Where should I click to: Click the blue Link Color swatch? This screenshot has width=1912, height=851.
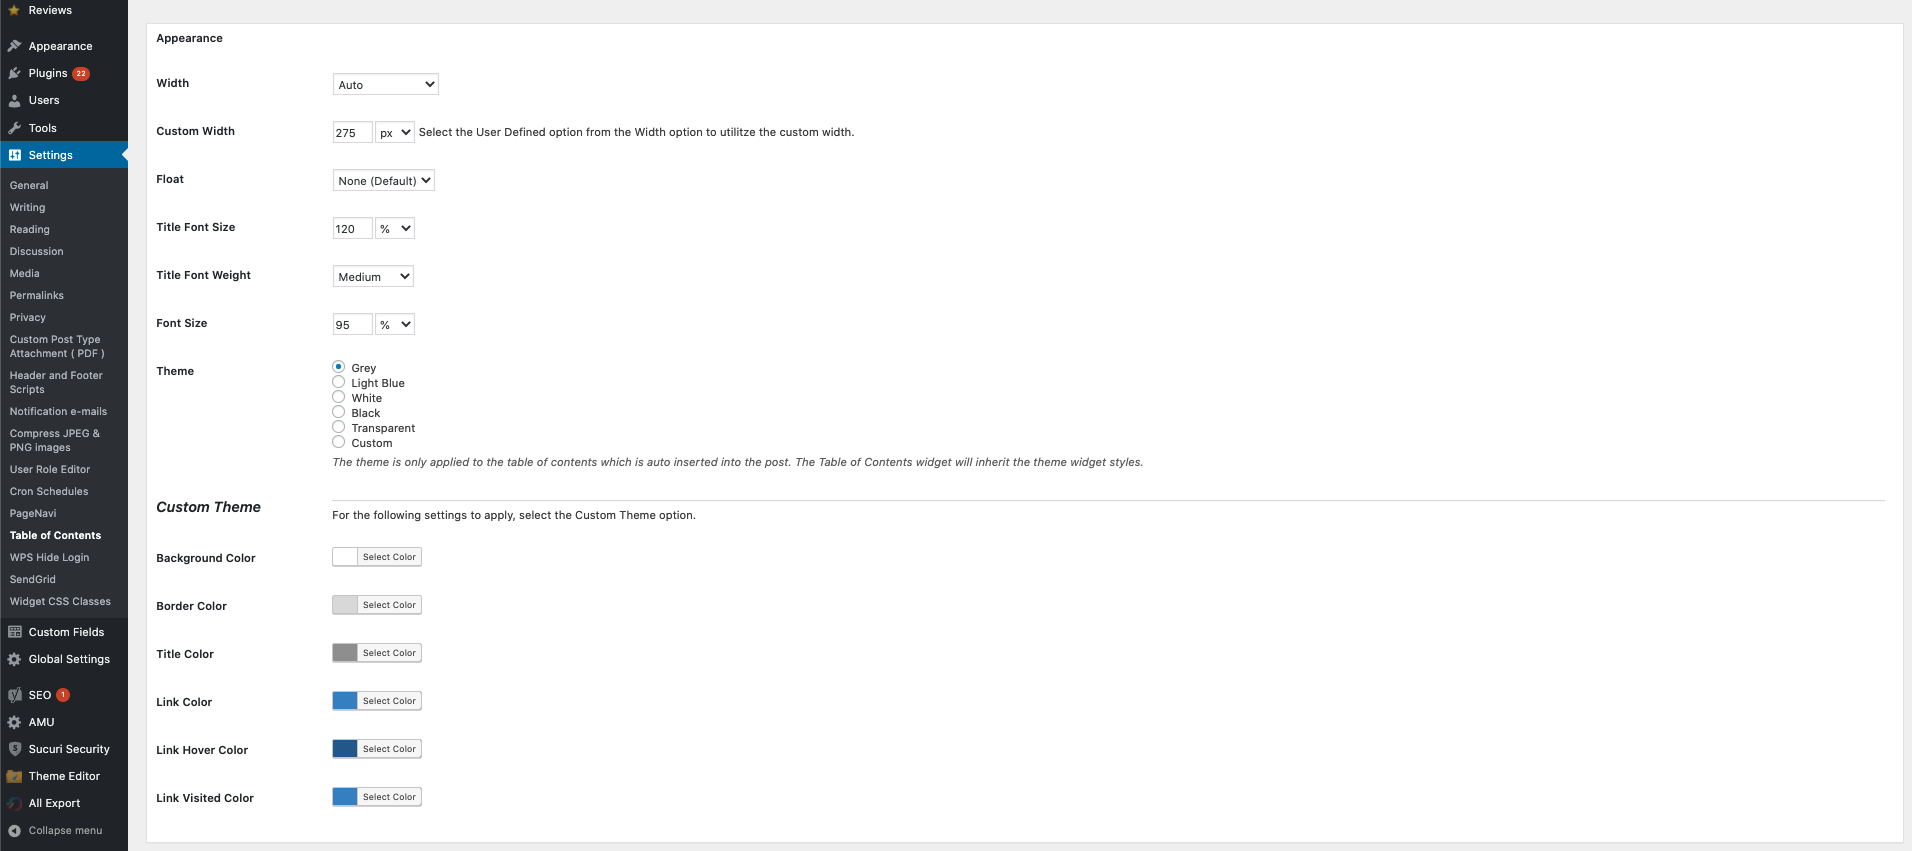(x=345, y=701)
